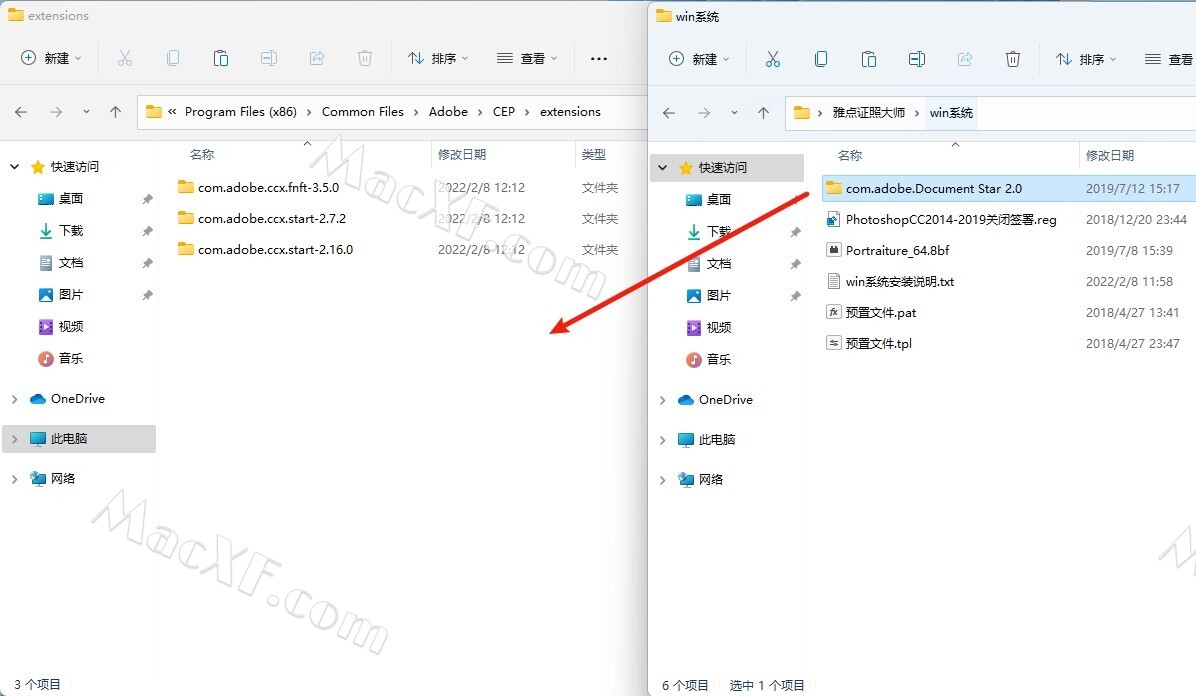Click Adobe breadcrumb in address bar
The image size is (1196, 696).
pyautogui.click(x=448, y=111)
